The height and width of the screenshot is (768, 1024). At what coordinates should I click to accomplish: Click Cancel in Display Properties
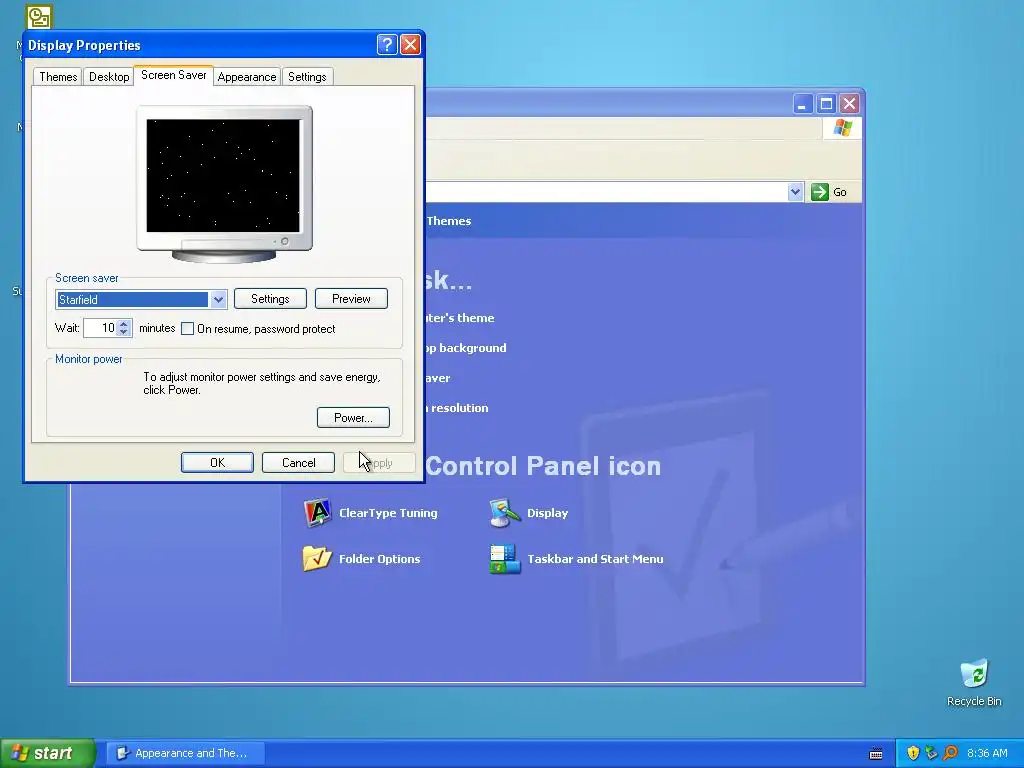tap(298, 462)
